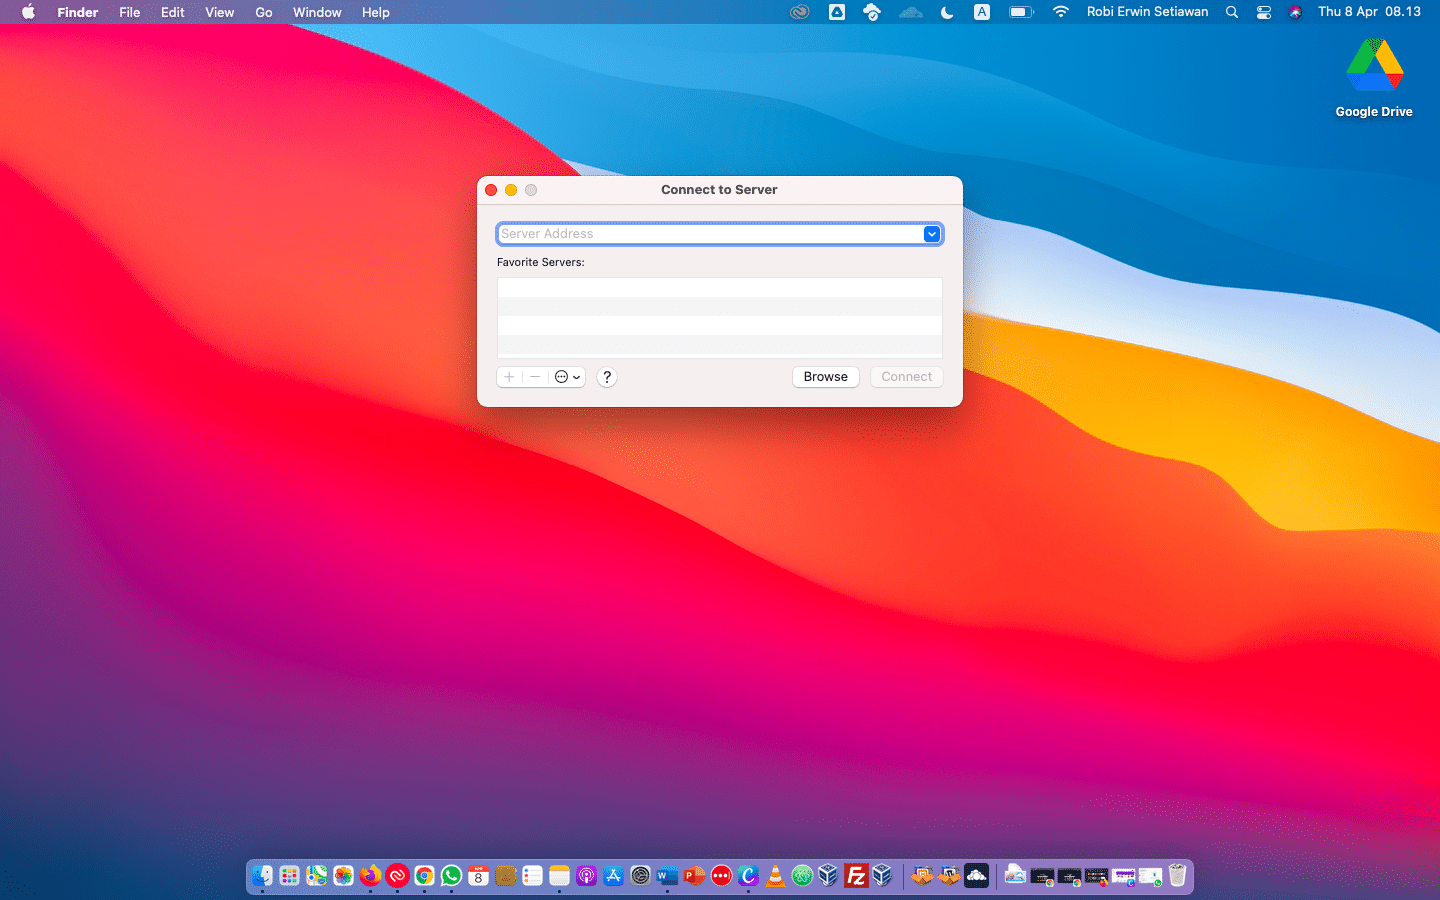Click the Do Not Disturb moon icon
This screenshot has width=1440, height=900.
tap(947, 12)
